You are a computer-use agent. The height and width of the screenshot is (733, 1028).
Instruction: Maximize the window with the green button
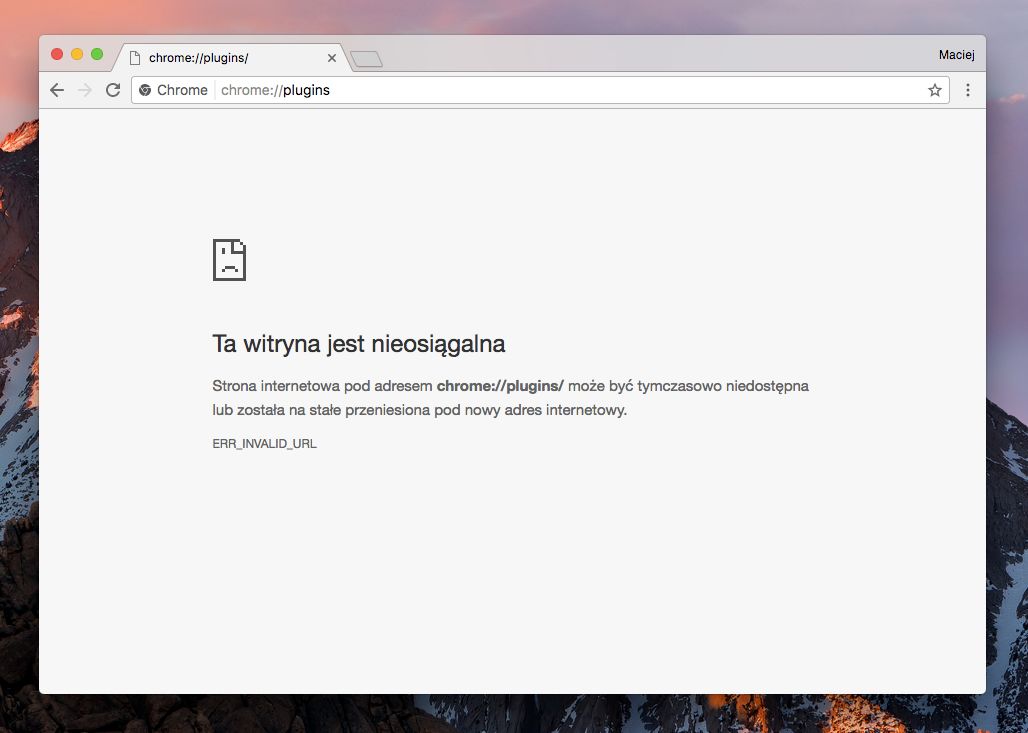(x=97, y=54)
